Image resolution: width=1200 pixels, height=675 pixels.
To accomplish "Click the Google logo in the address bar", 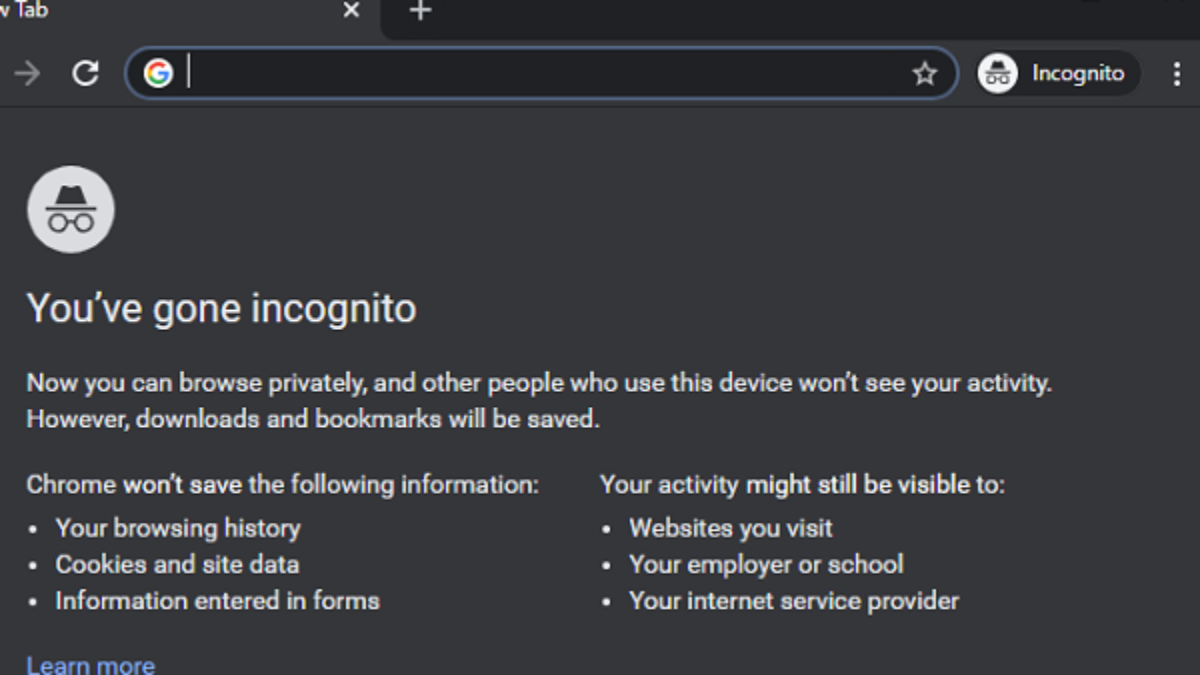I will click(x=158, y=73).
